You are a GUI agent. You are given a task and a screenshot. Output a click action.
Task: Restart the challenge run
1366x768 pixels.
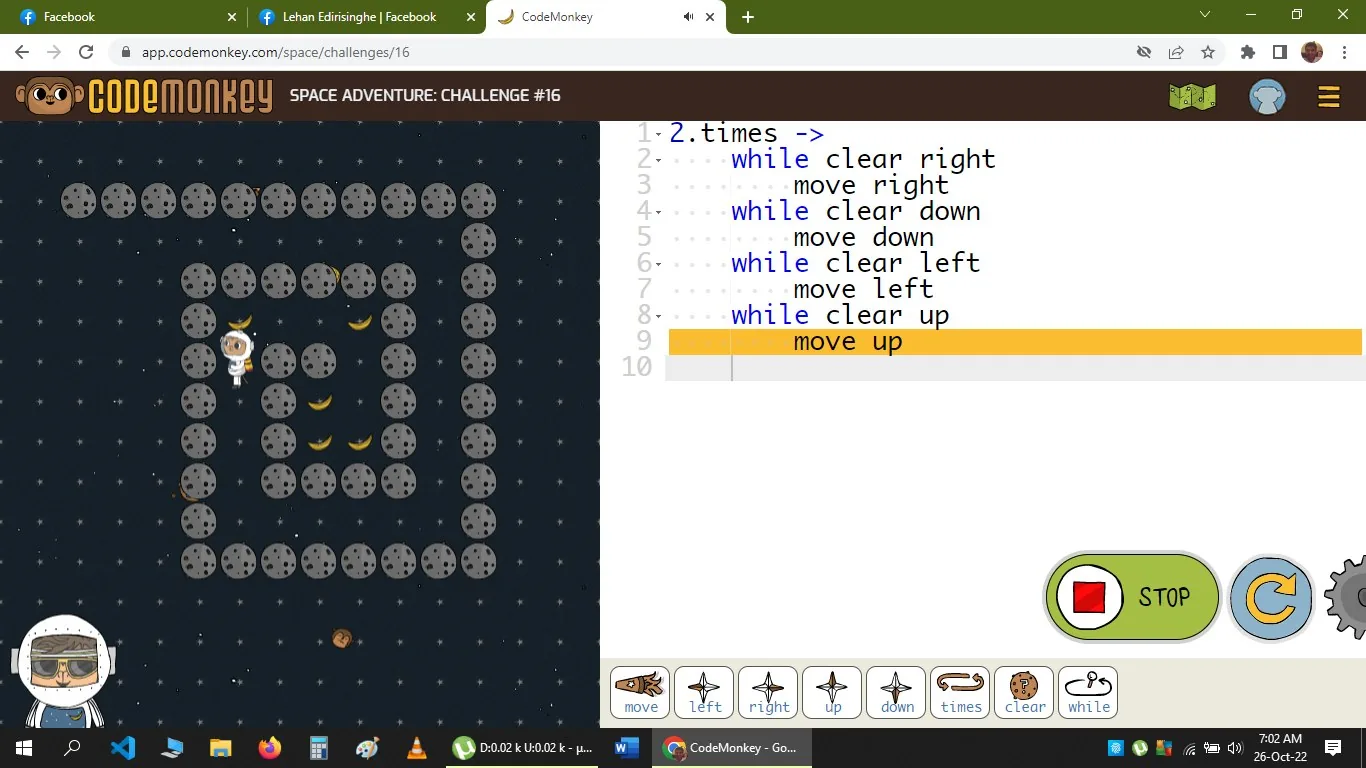coord(1270,597)
